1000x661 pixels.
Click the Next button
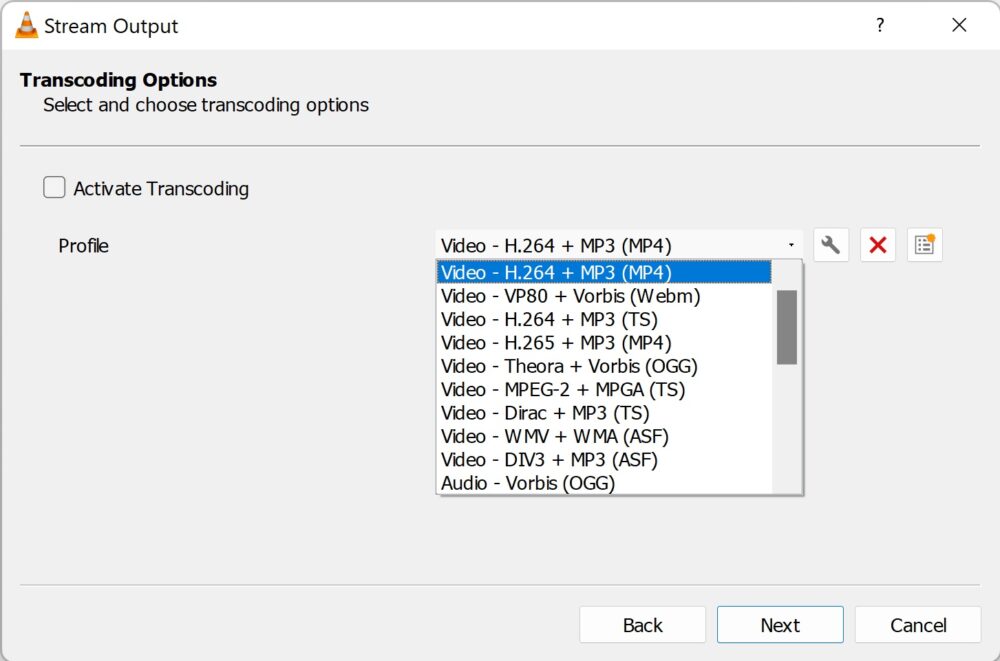tap(780, 624)
